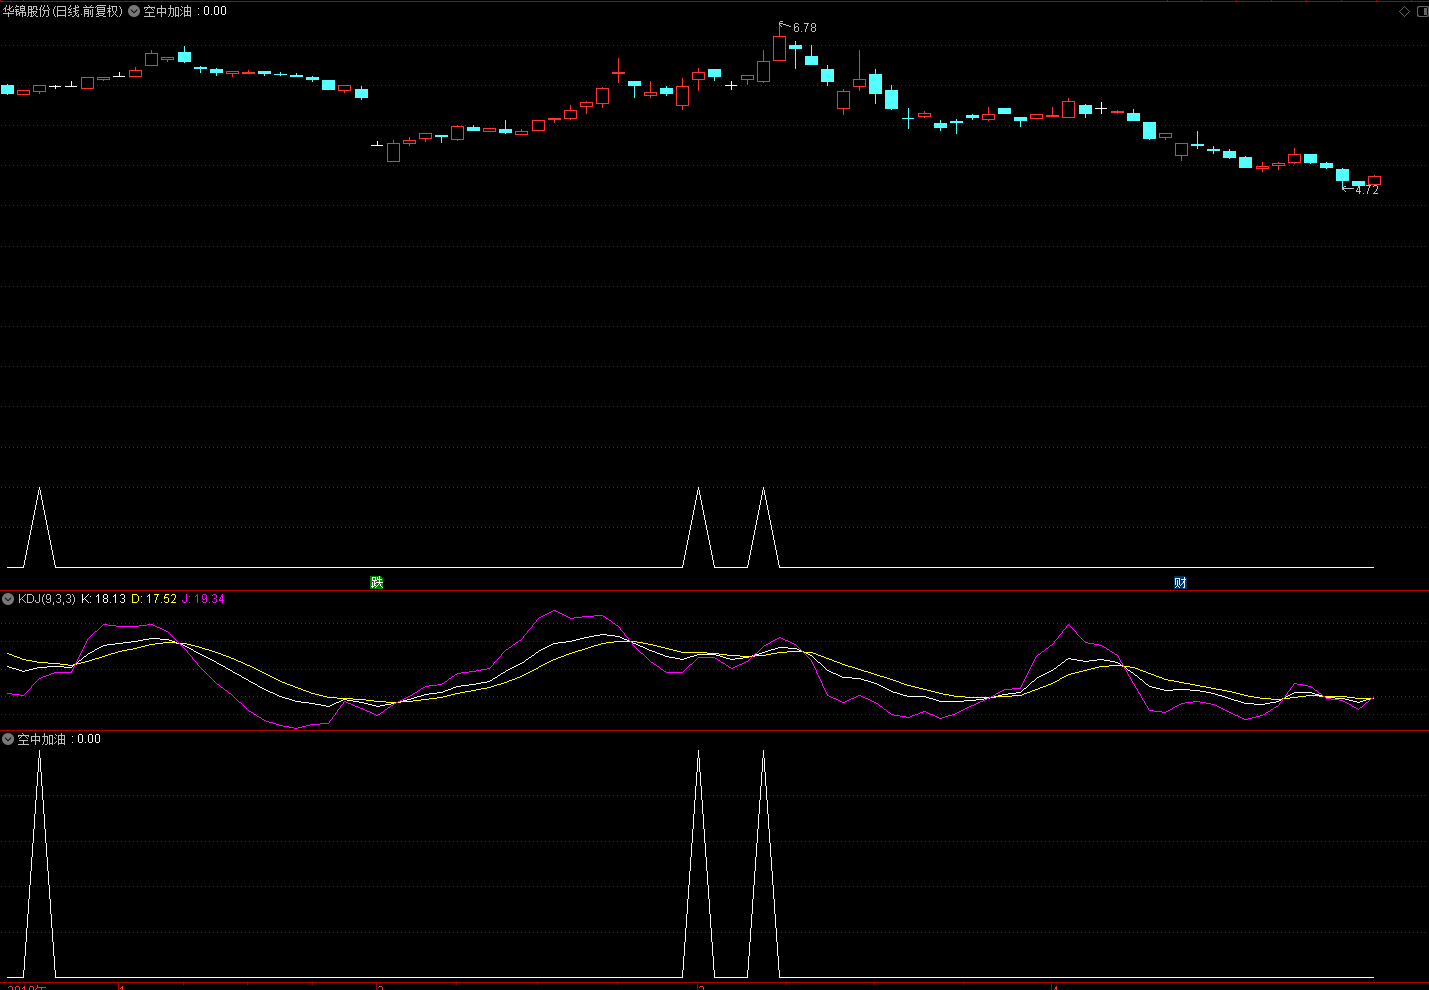Click the green 跌 marker icon
Screen dimensions: 1429x990
377,582
